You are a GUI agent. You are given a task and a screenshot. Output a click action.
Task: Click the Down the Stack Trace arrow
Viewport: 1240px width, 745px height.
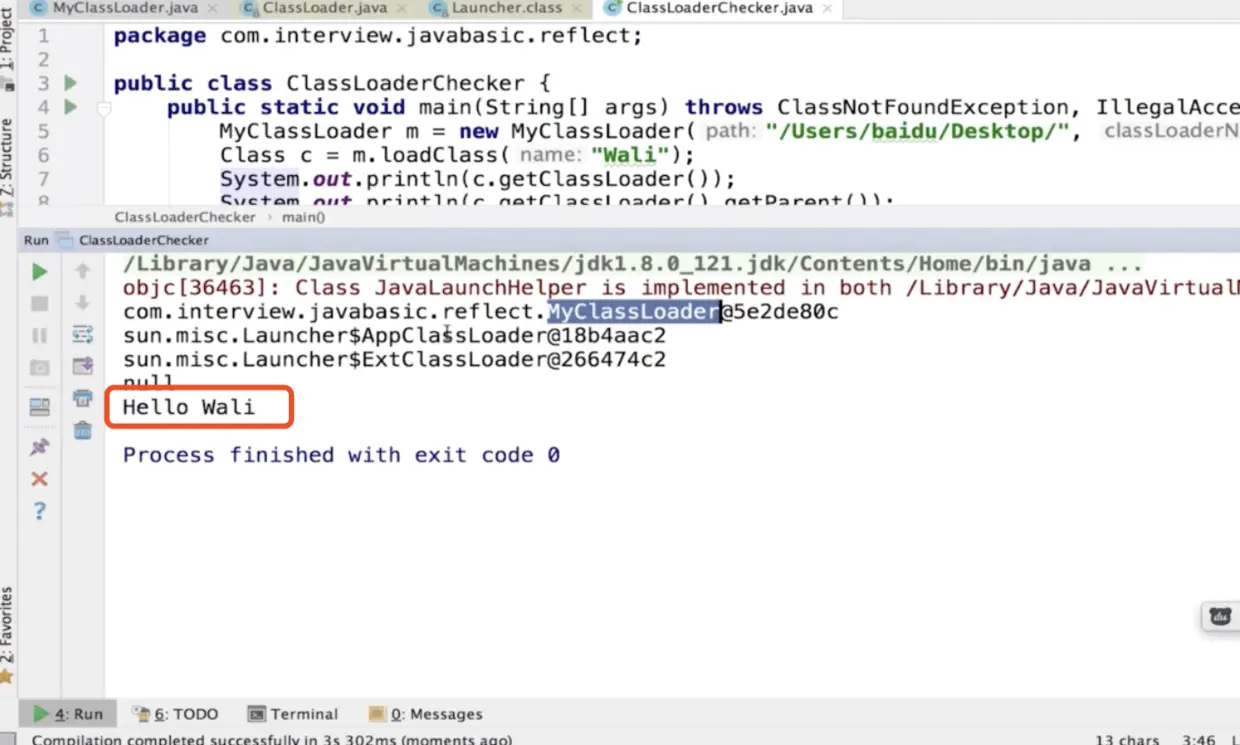tap(83, 303)
